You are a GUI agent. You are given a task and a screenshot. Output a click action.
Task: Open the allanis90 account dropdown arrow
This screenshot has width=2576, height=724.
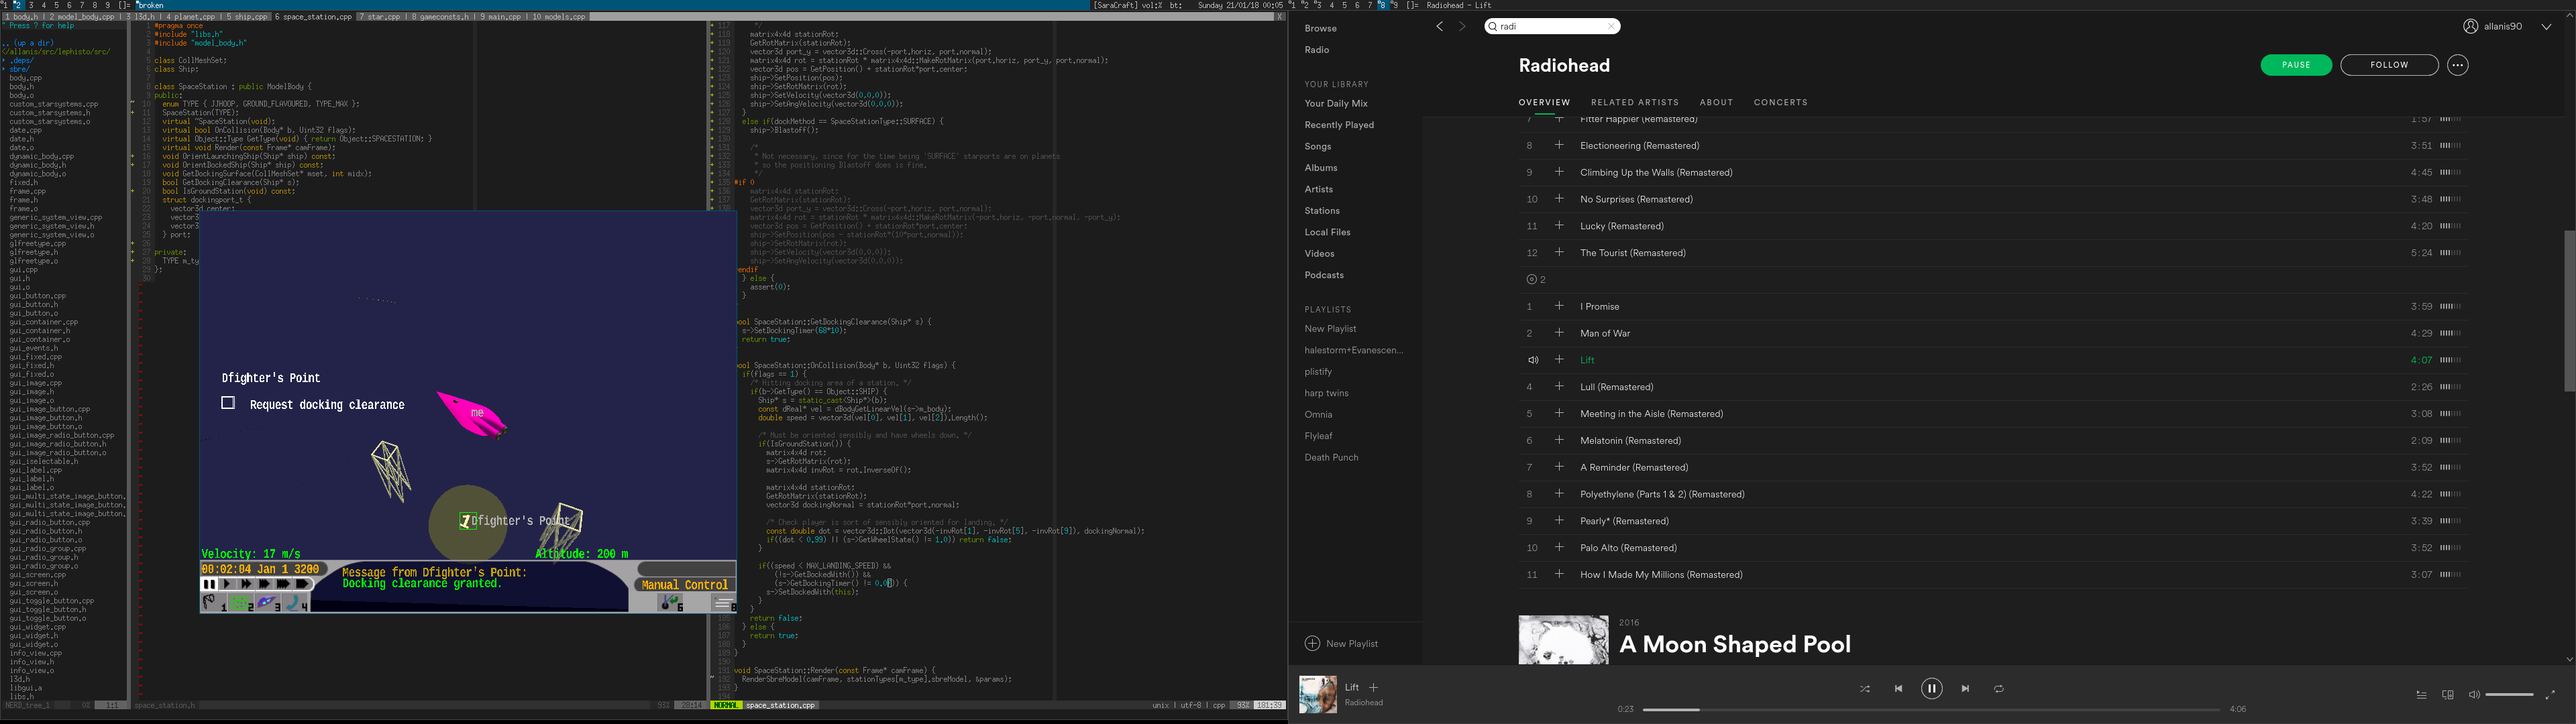(x=2545, y=27)
